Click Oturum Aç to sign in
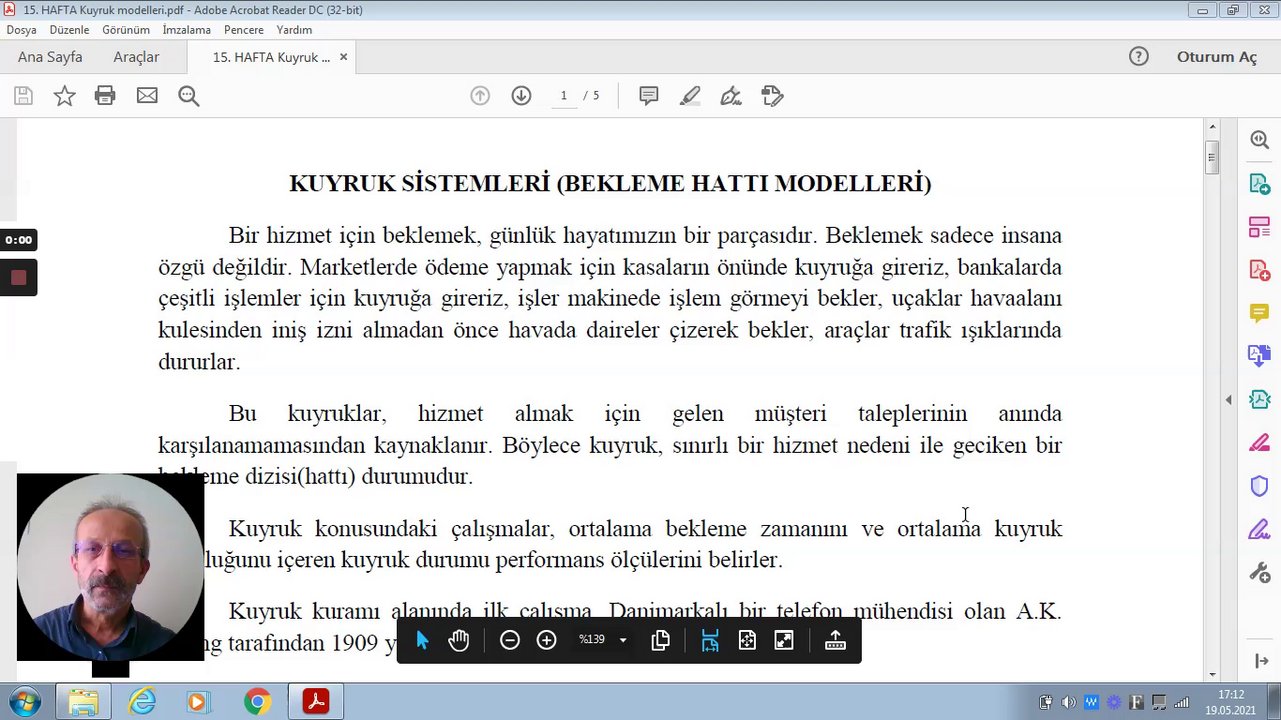This screenshot has height=720, width=1281. pyautogui.click(x=1217, y=57)
